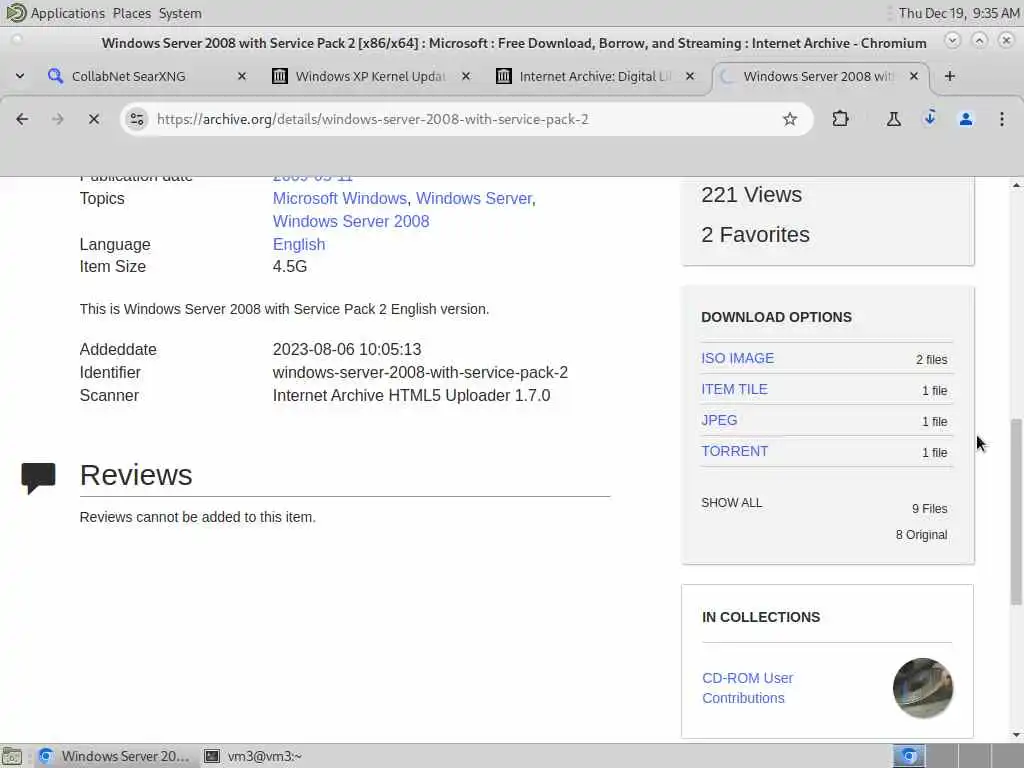1024x768 pixels.
Task: Click the Applications menu logo icon
Action: [x=16, y=12]
